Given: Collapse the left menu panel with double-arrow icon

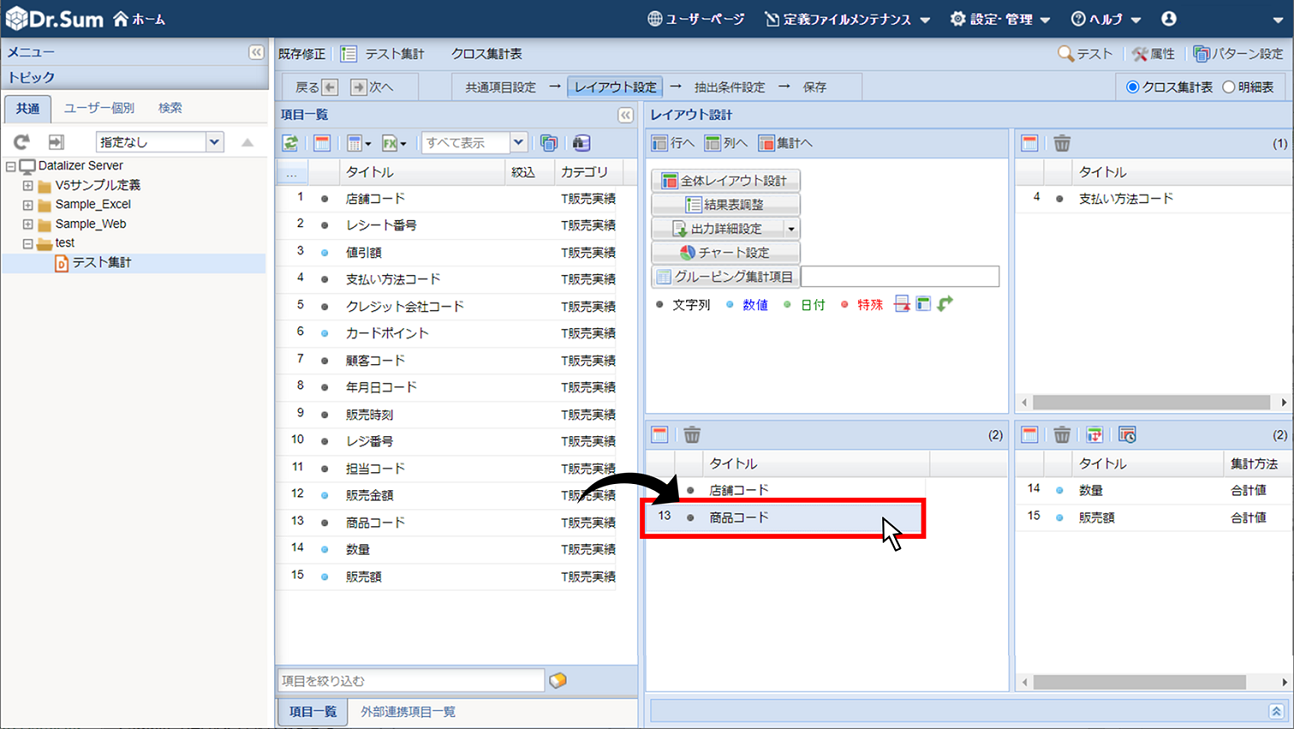Looking at the screenshot, I should (256, 53).
